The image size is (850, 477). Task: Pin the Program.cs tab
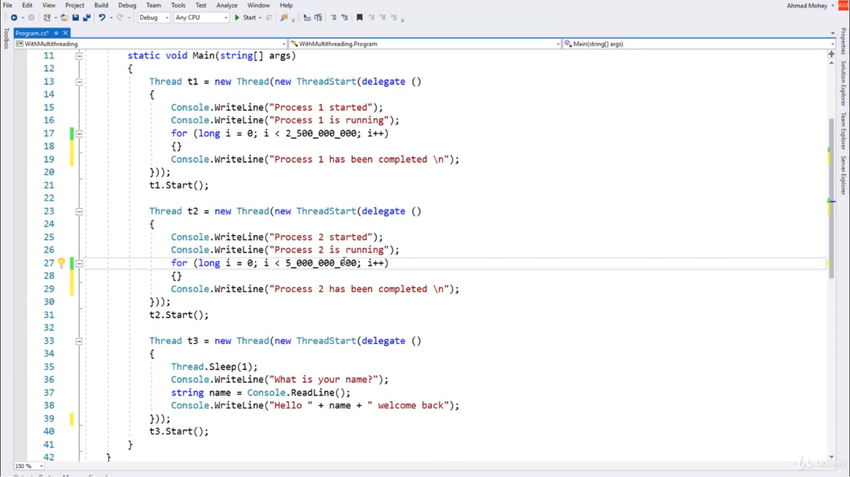coord(56,33)
